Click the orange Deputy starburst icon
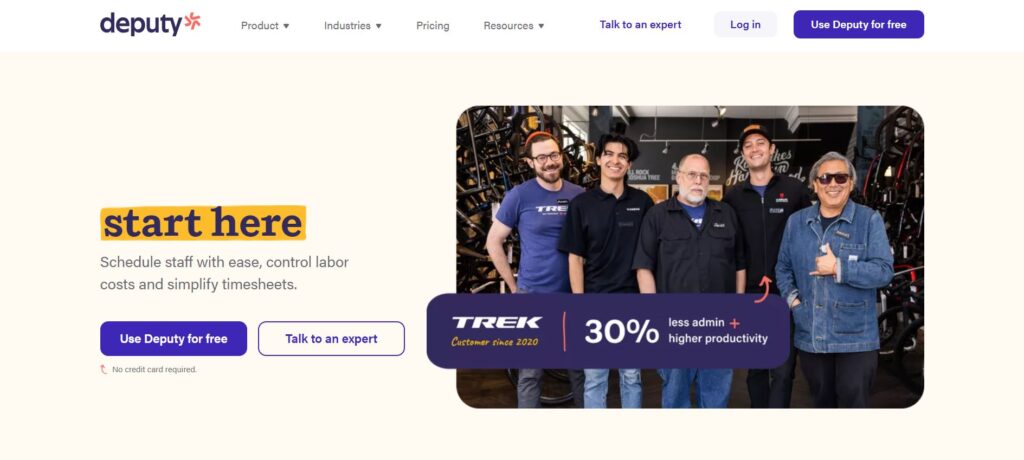Viewport: 1024px width, 460px height. (x=192, y=21)
